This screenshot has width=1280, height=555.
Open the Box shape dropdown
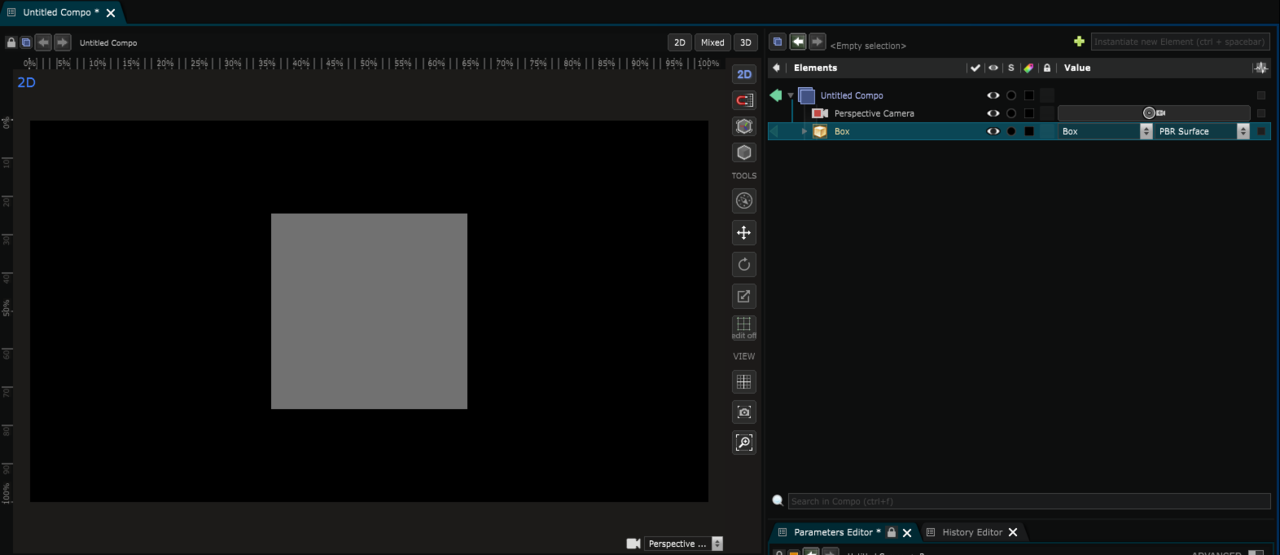click(x=1105, y=132)
